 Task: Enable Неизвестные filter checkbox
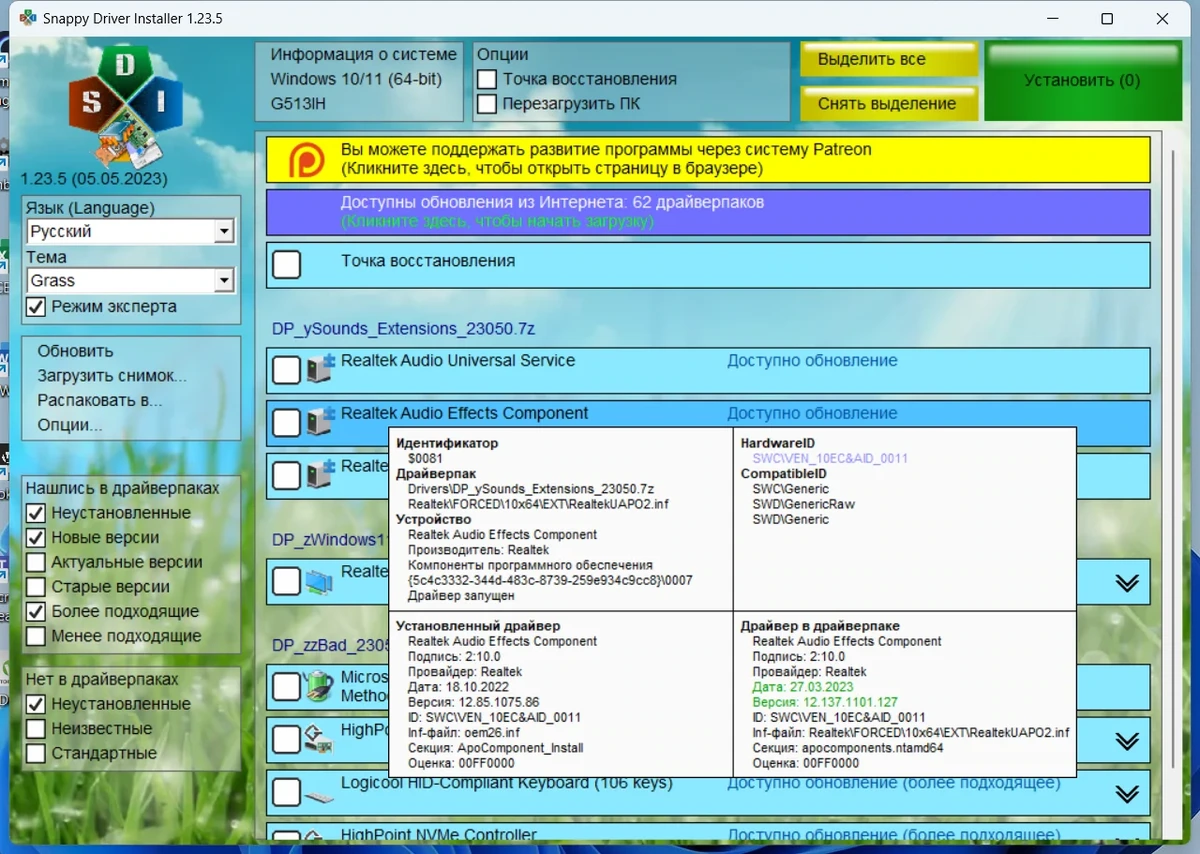36,729
